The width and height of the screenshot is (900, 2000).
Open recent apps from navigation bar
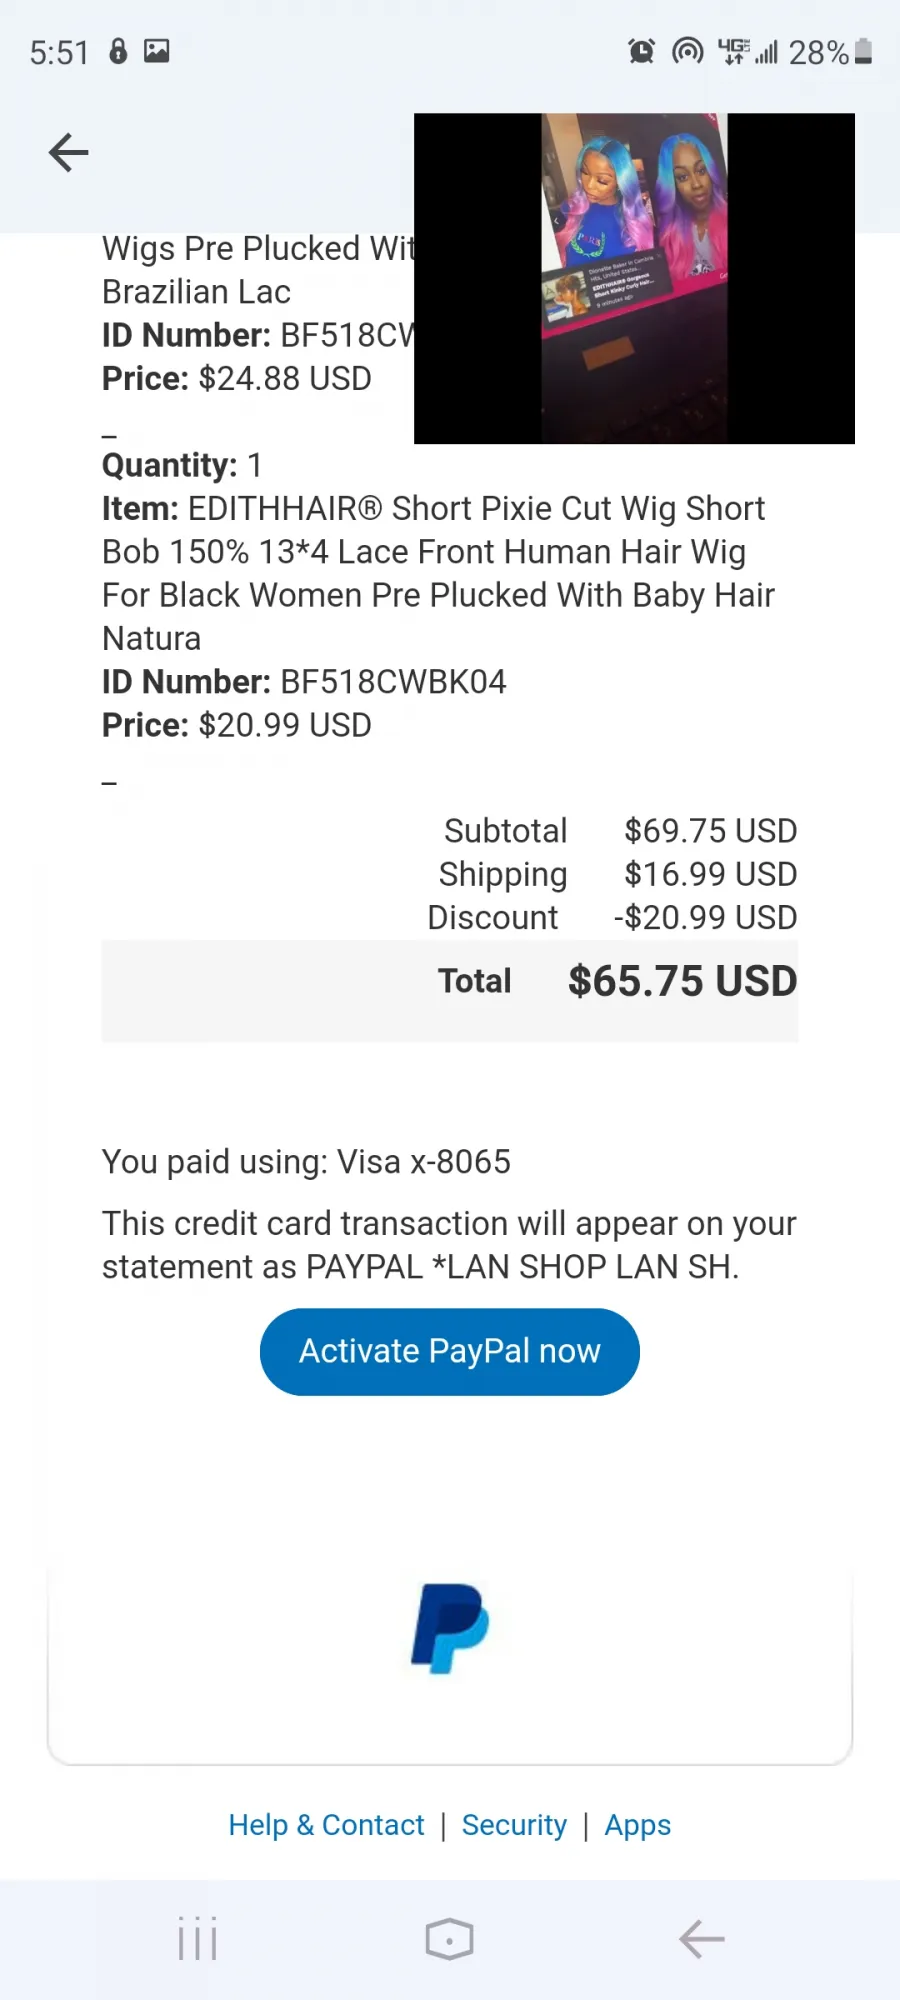pos(197,1939)
